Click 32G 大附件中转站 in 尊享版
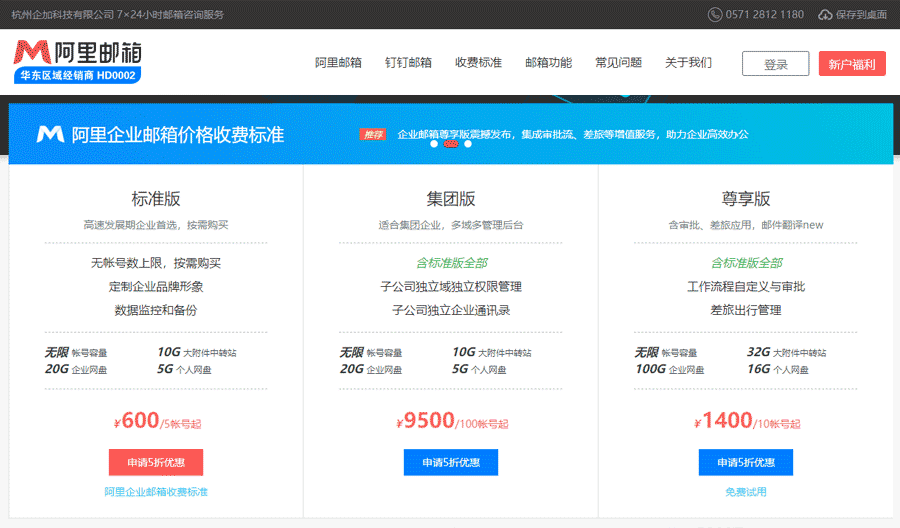Viewport: 900px width, 528px height. [786, 352]
